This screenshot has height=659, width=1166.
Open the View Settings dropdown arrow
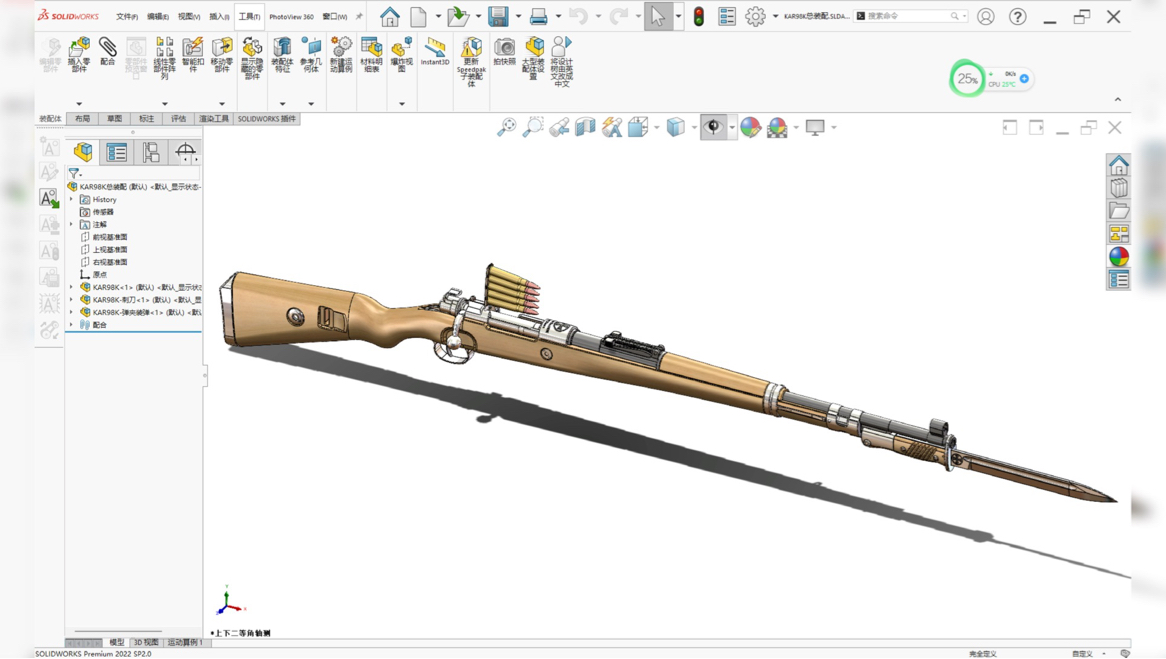(834, 127)
